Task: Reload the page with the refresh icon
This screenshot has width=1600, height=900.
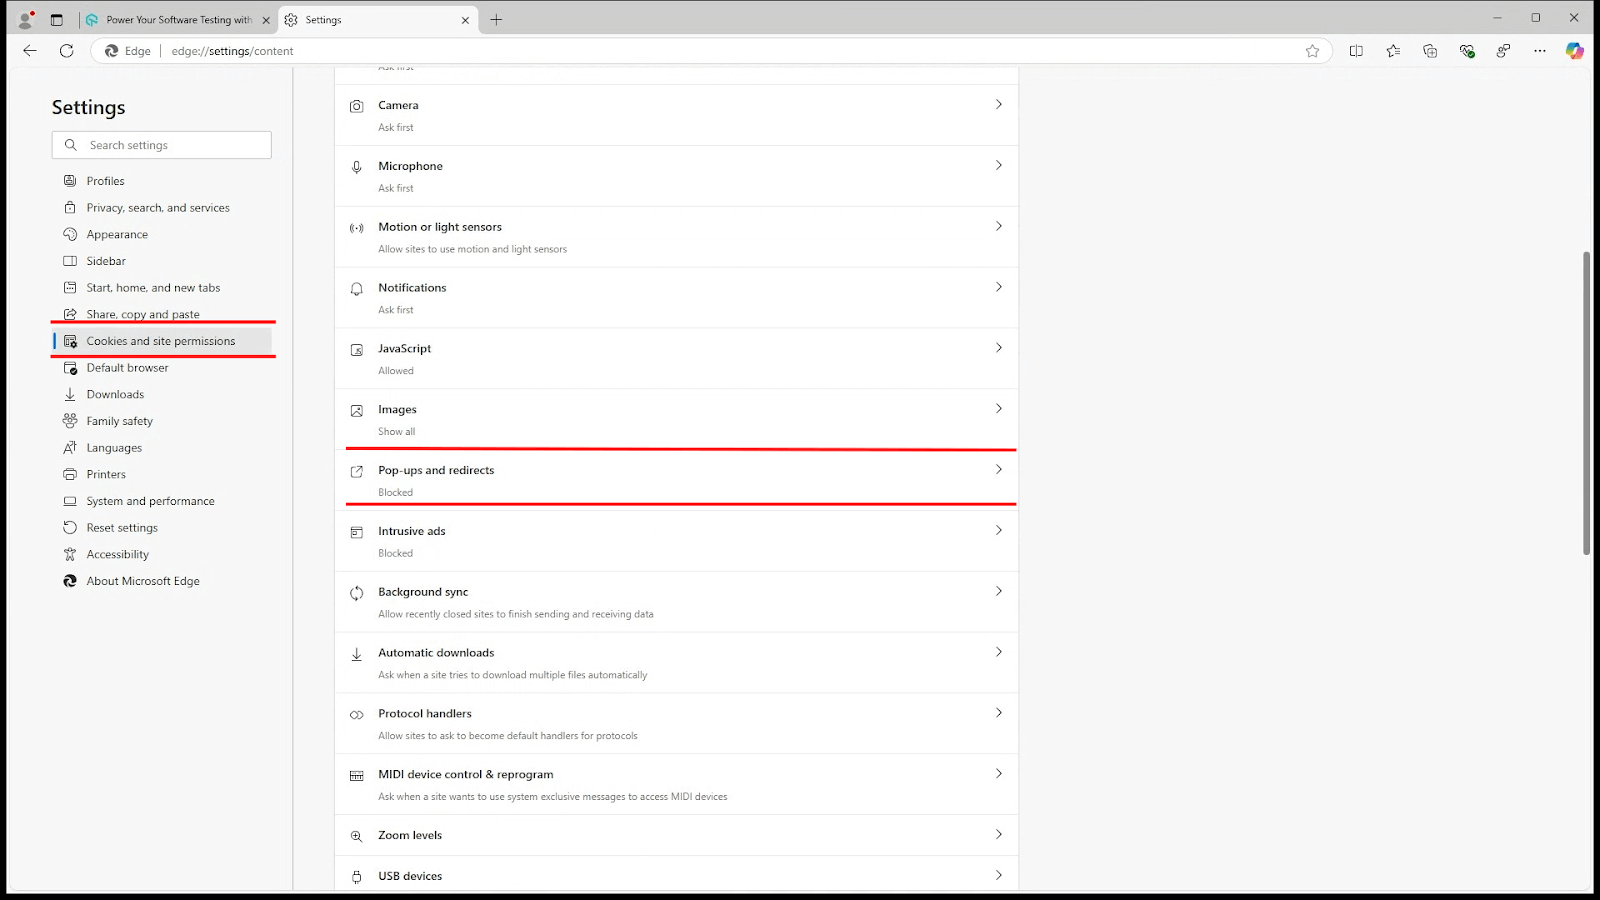Action: click(x=66, y=51)
